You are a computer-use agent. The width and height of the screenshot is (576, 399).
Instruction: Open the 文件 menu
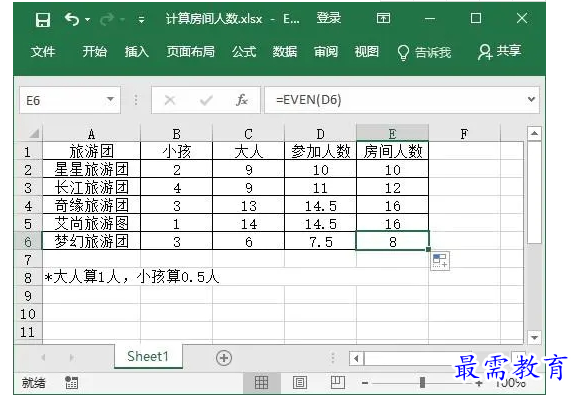point(43,51)
